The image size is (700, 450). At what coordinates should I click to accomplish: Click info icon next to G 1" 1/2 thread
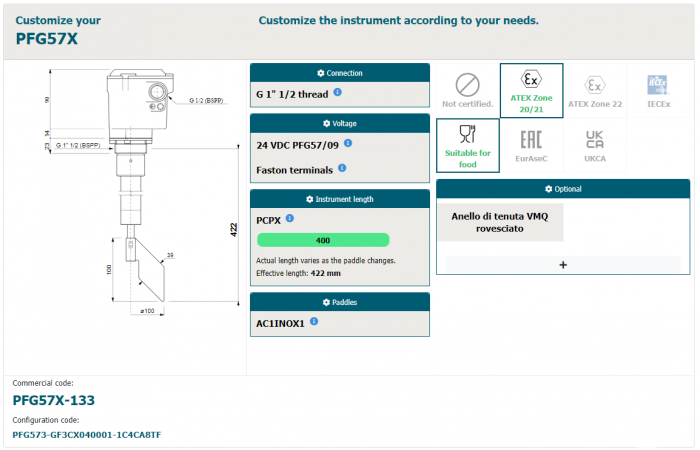tap(337, 93)
